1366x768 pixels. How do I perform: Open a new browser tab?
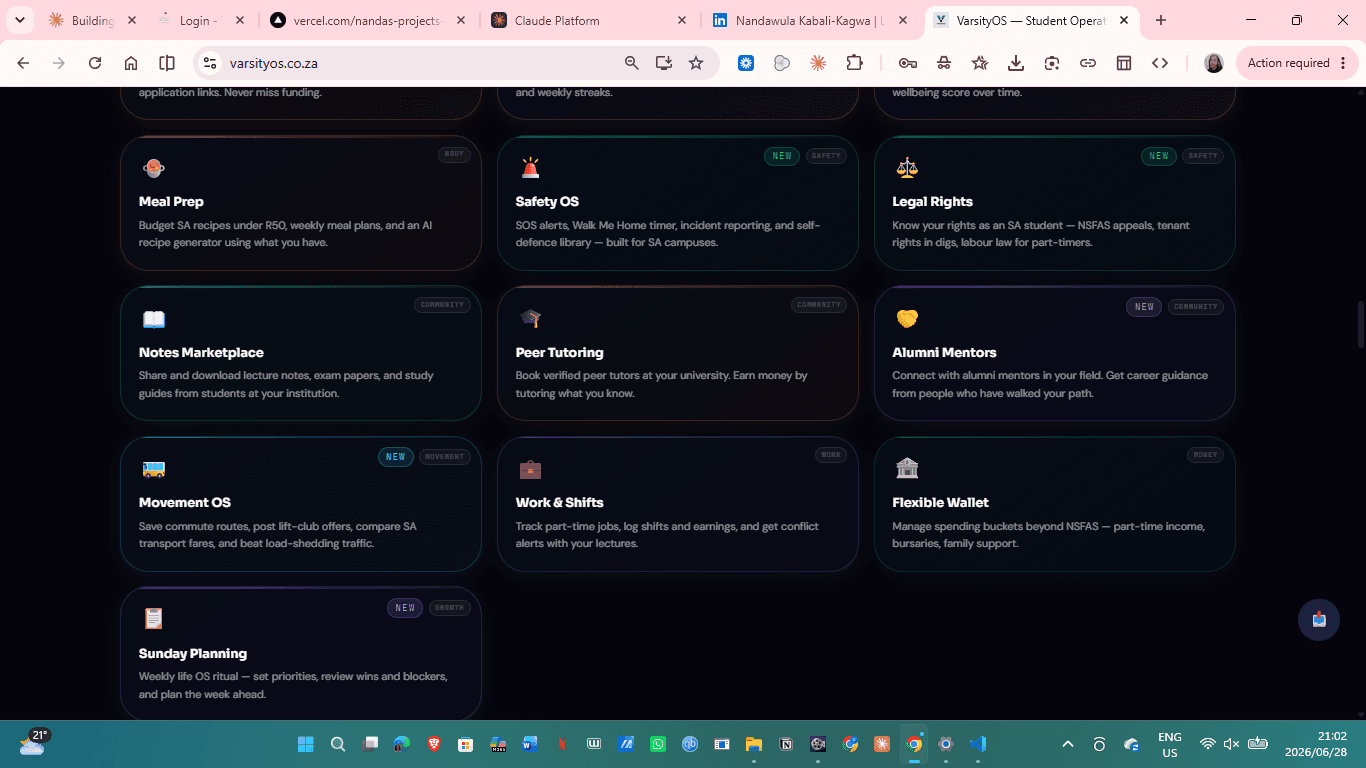point(1161,20)
